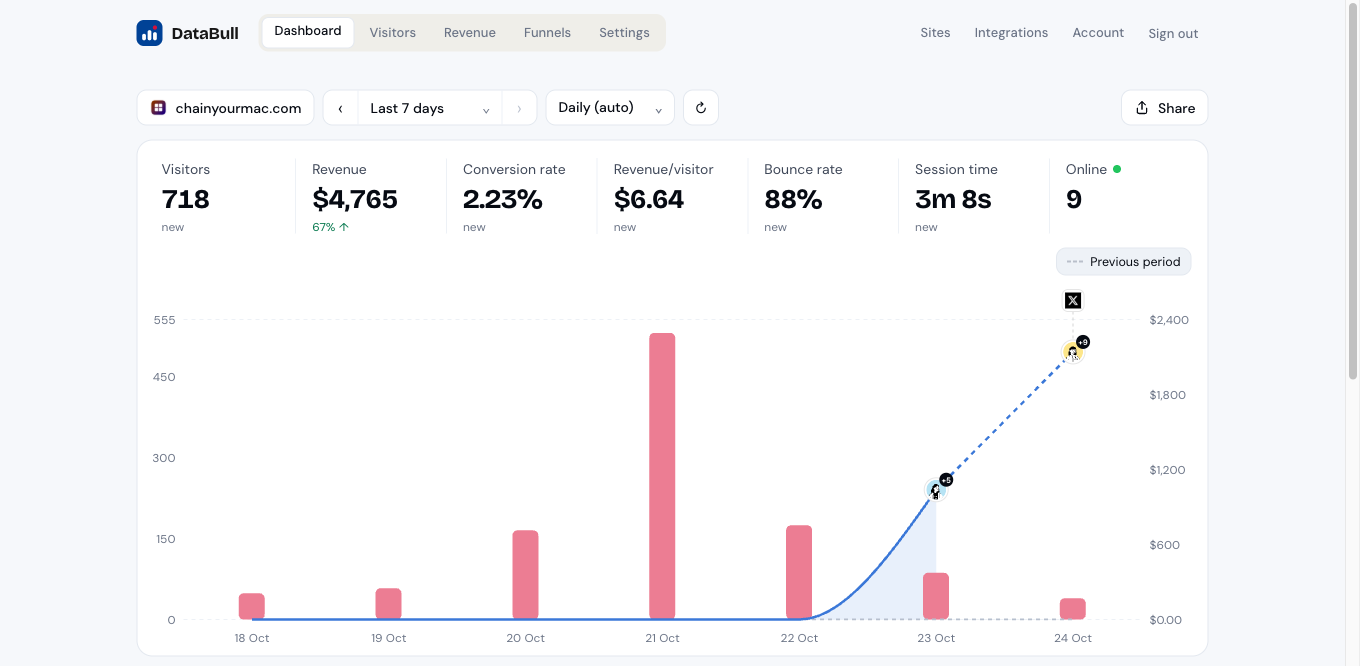Open the Settings tab
Image resolution: width=1360 pixels, height=666 pixels.
click(624, 33)
